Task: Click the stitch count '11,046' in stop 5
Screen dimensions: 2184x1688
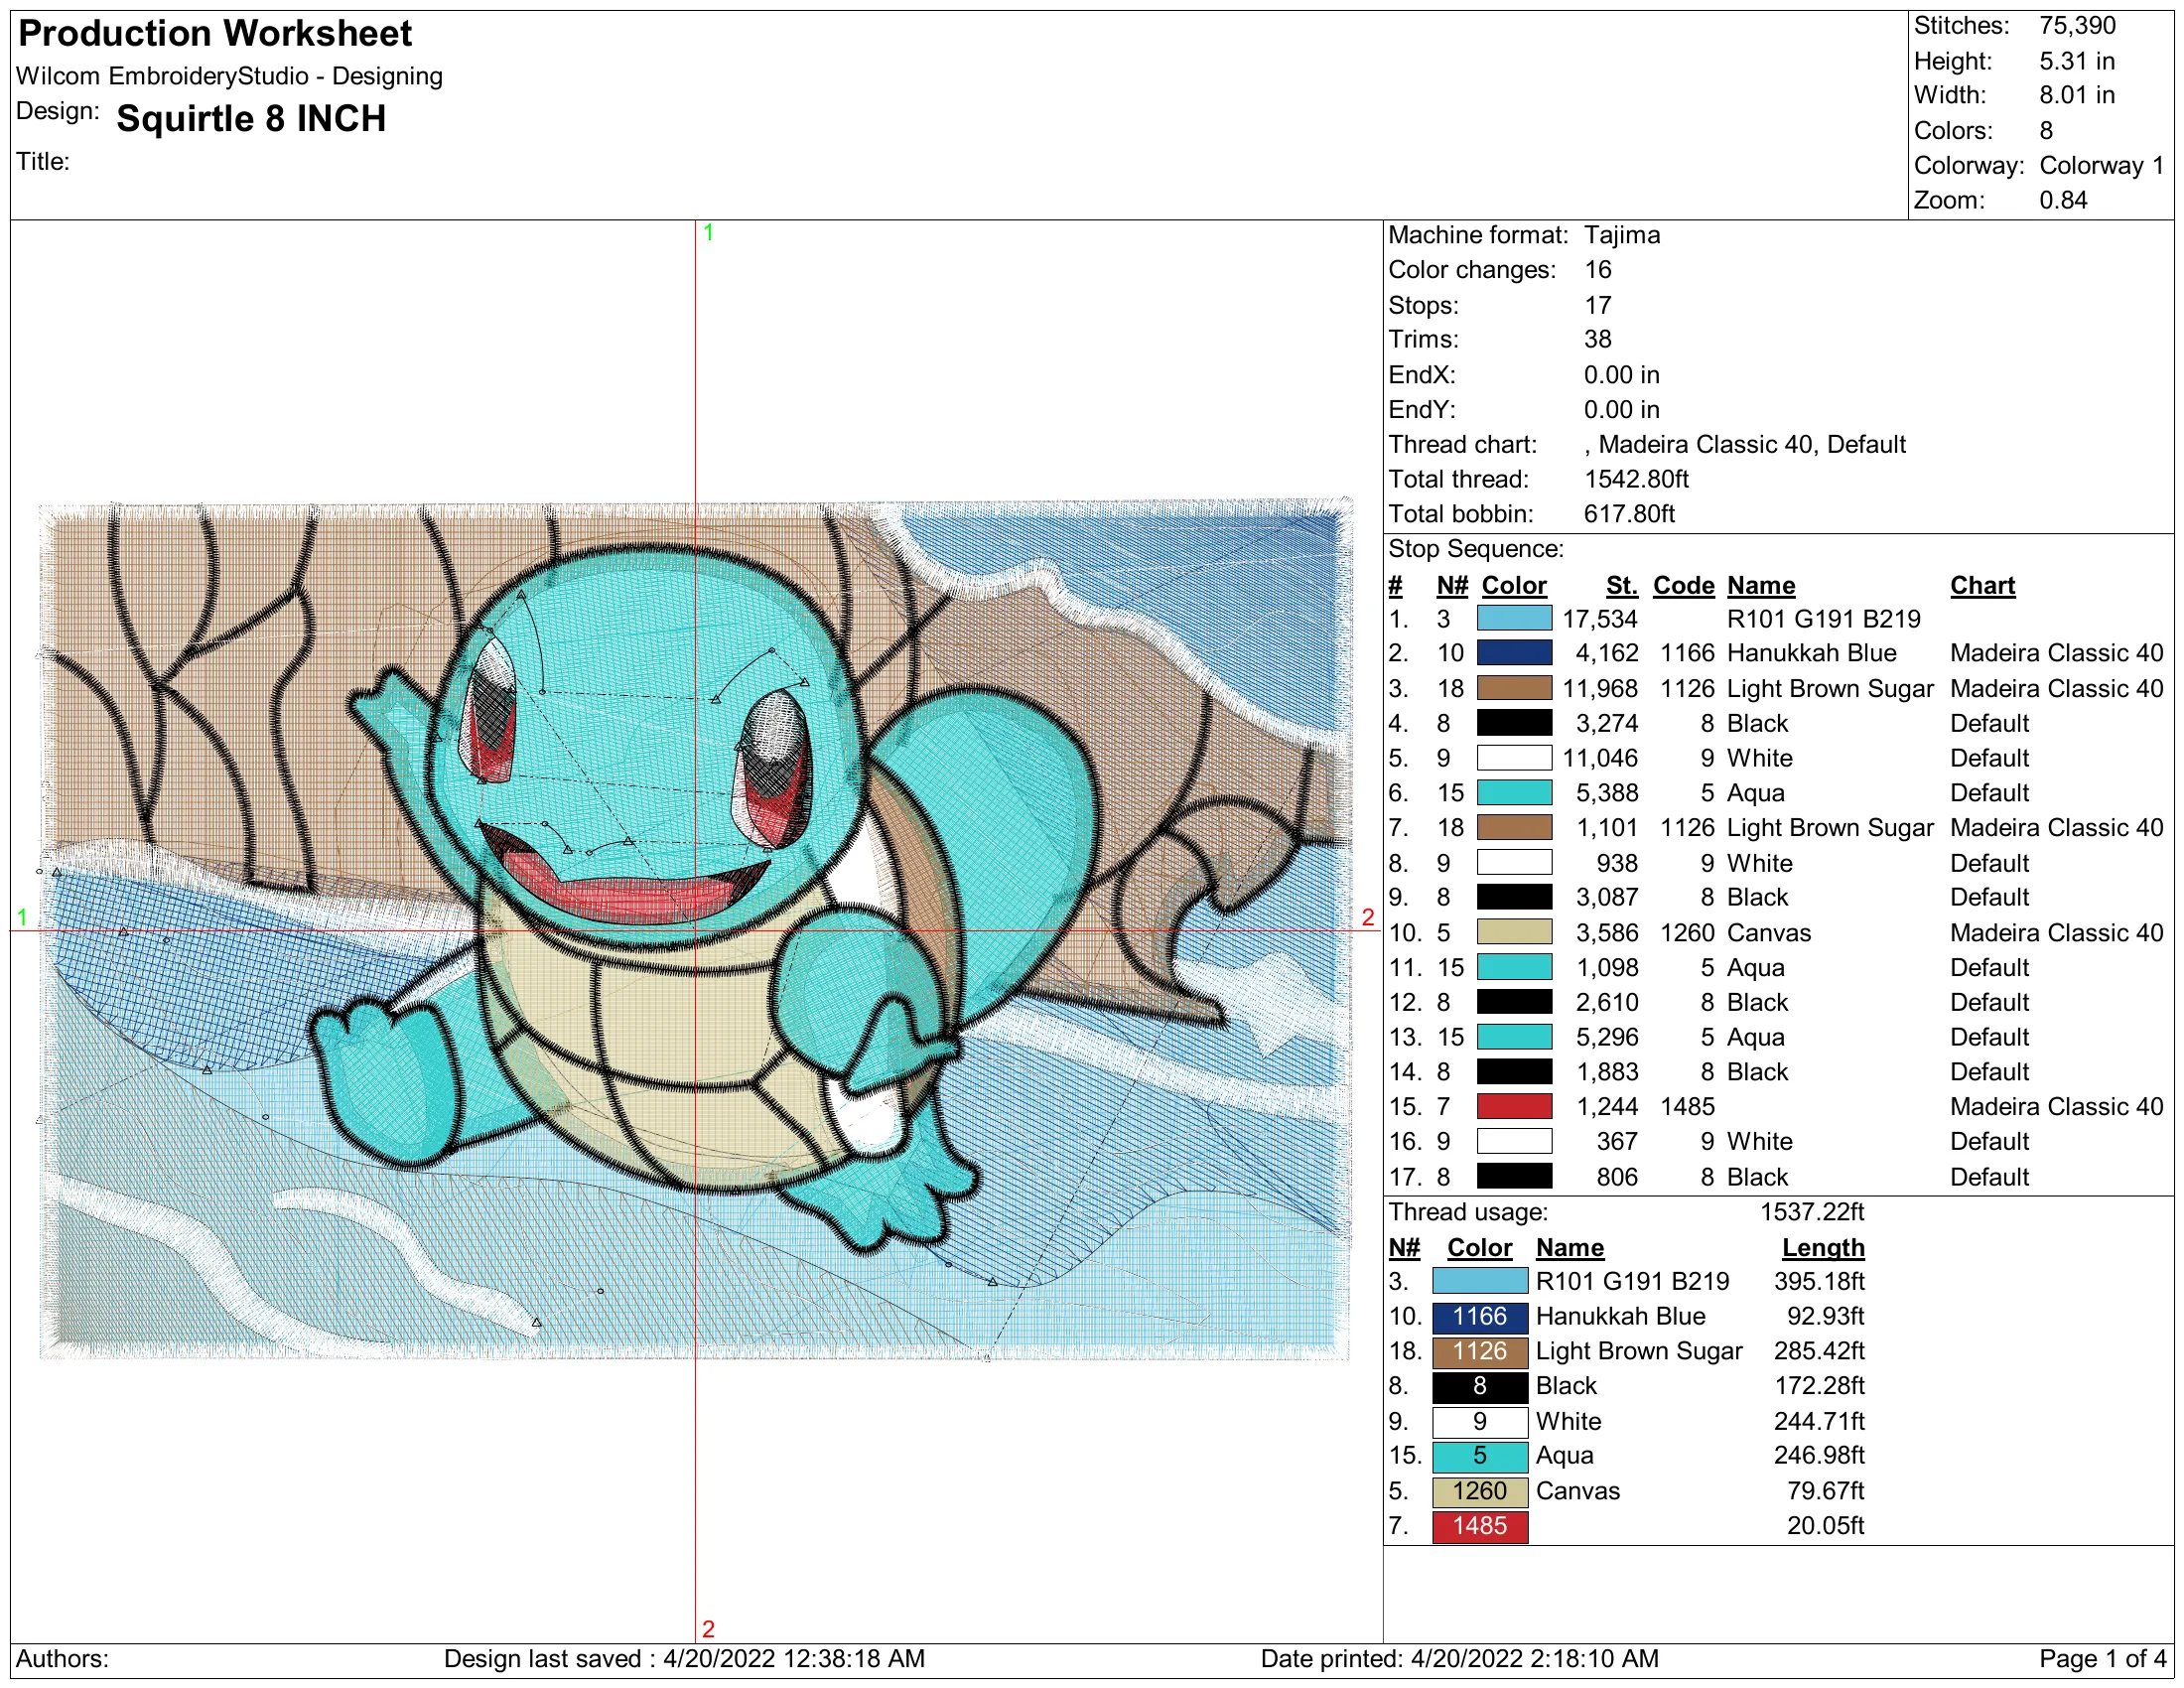Action: point(1600,758)
